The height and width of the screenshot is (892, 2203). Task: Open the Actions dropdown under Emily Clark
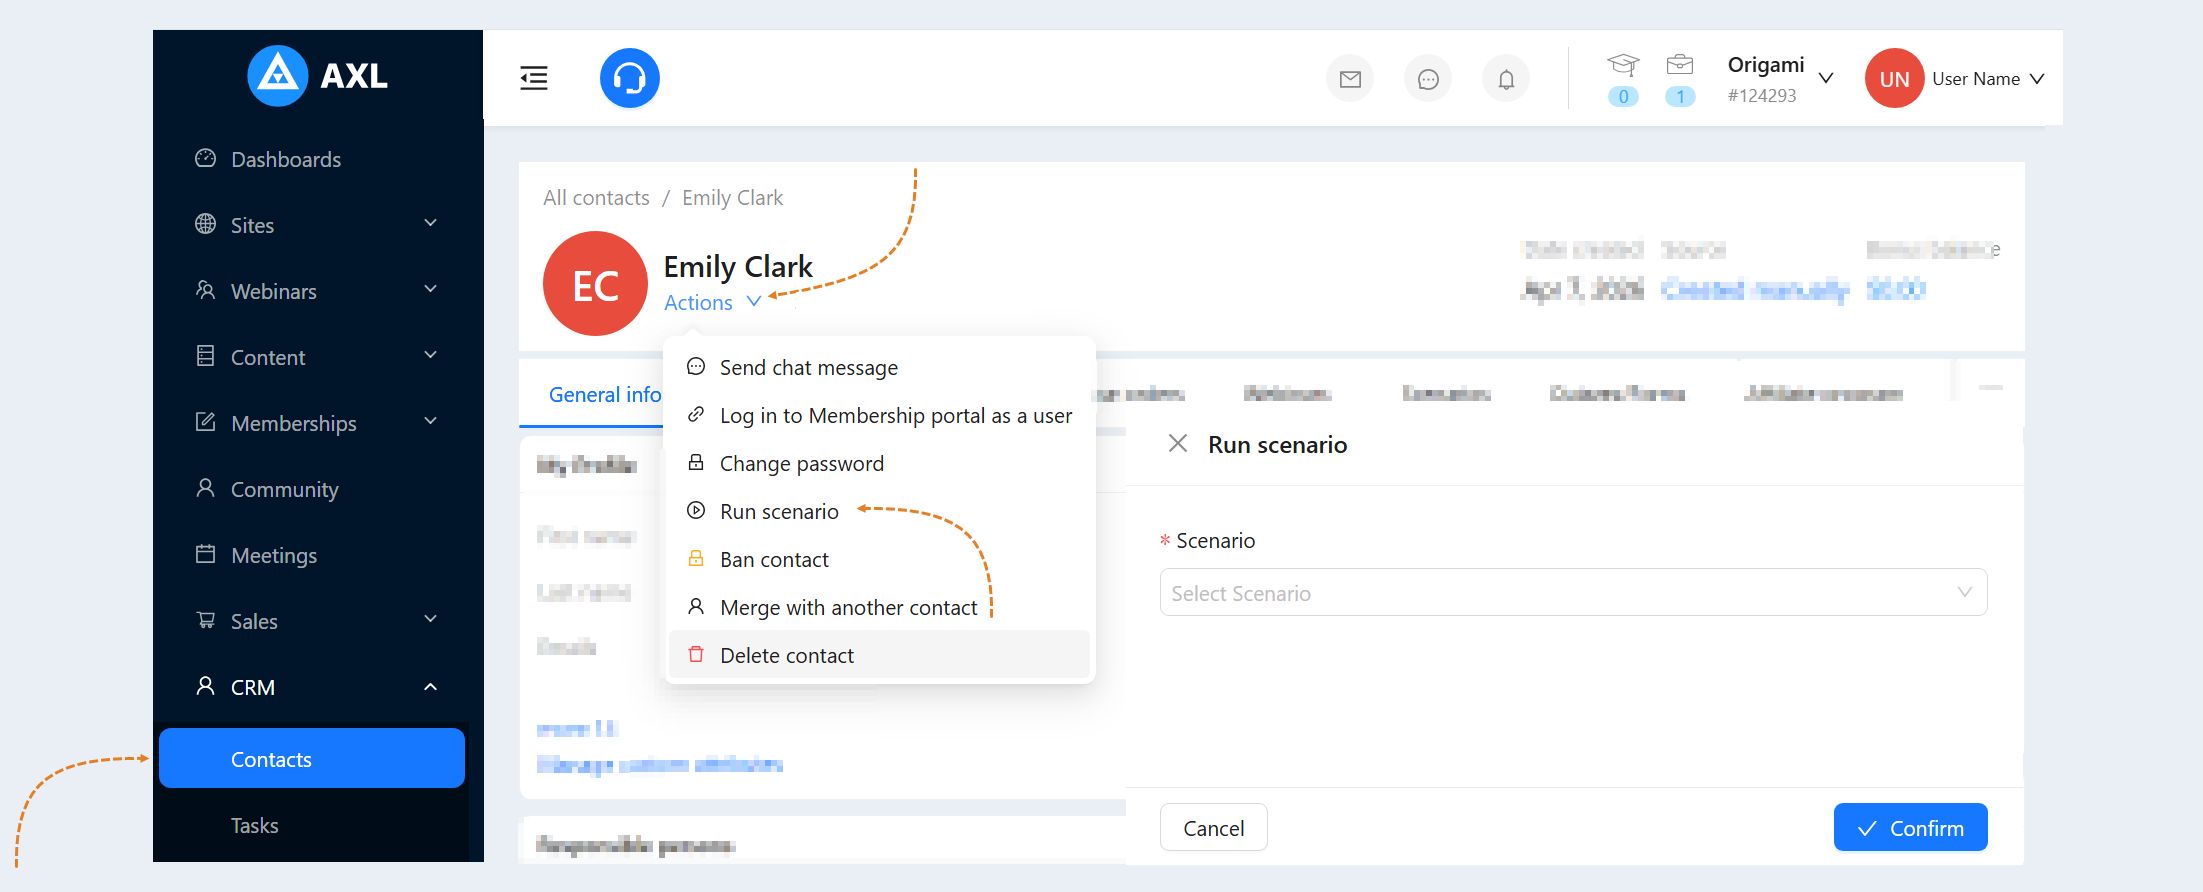coord(712,302)
